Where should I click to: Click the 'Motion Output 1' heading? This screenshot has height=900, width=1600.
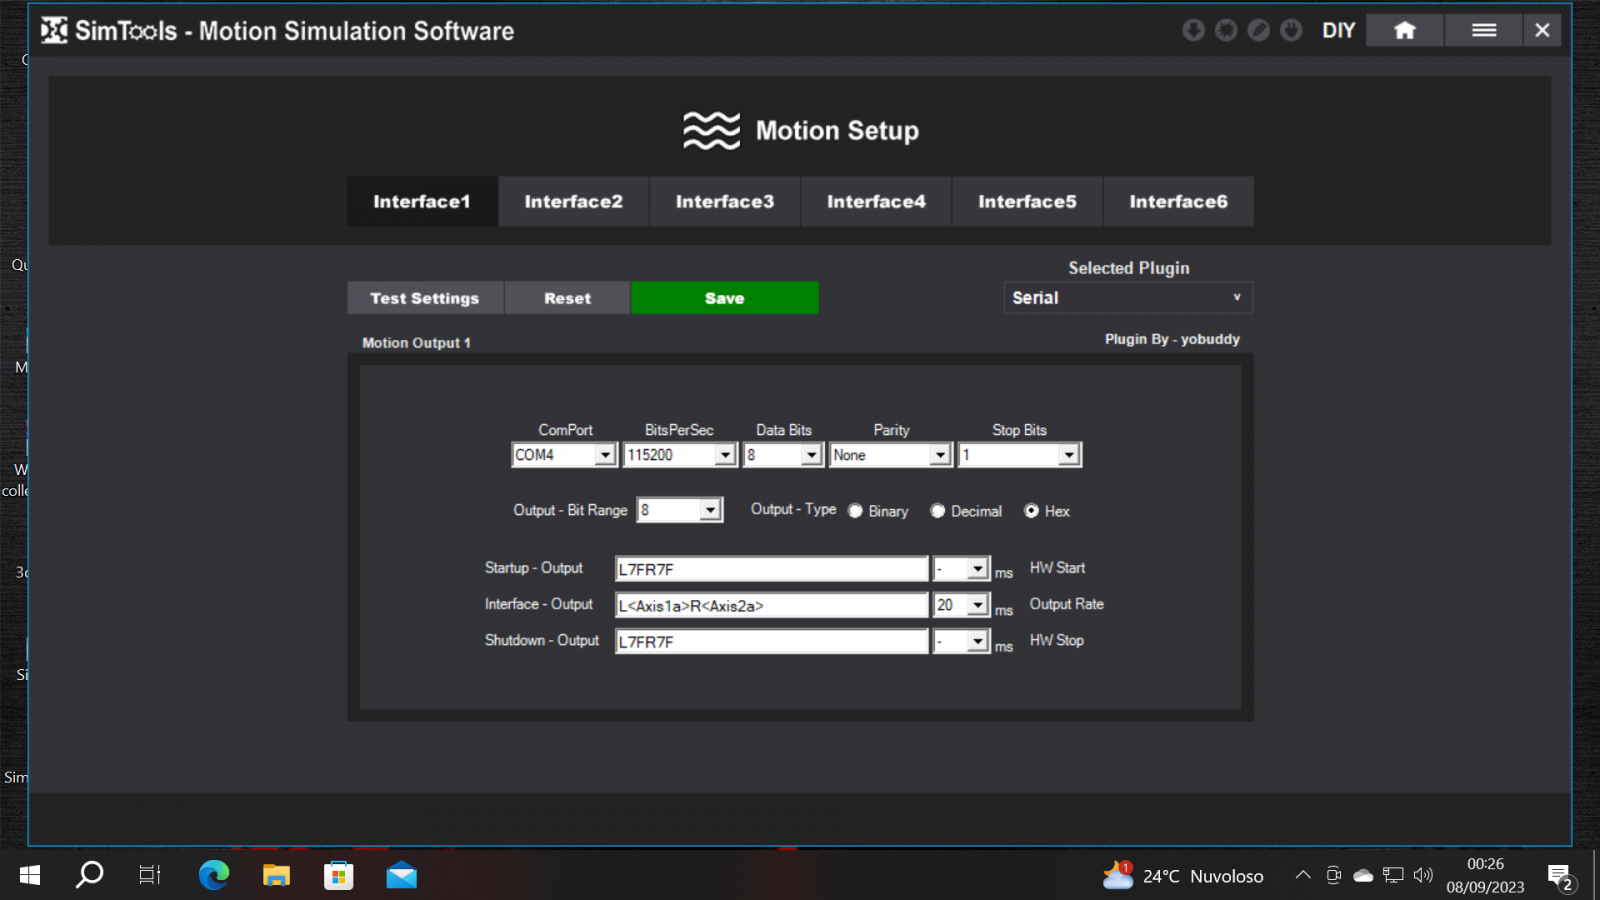(416, 343)
